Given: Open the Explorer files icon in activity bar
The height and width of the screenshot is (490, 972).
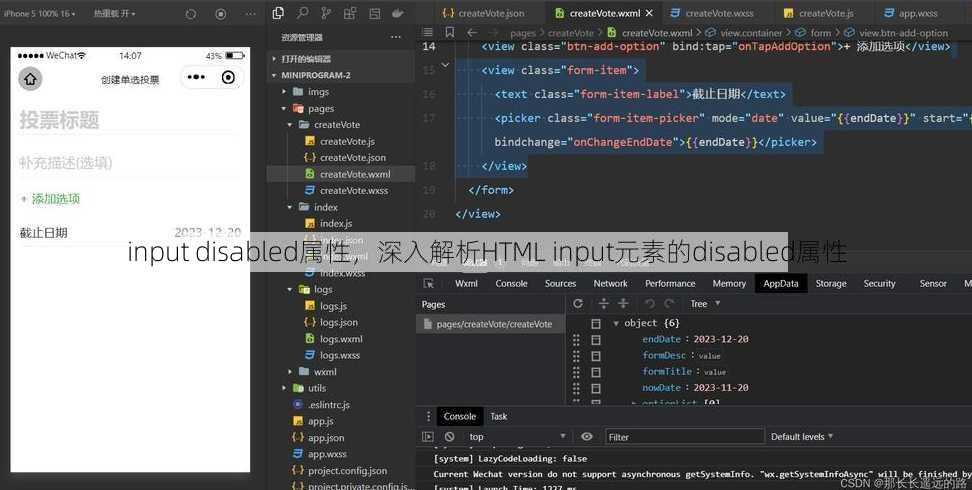Looking at the screenshot, I should [x=278, y=13].
